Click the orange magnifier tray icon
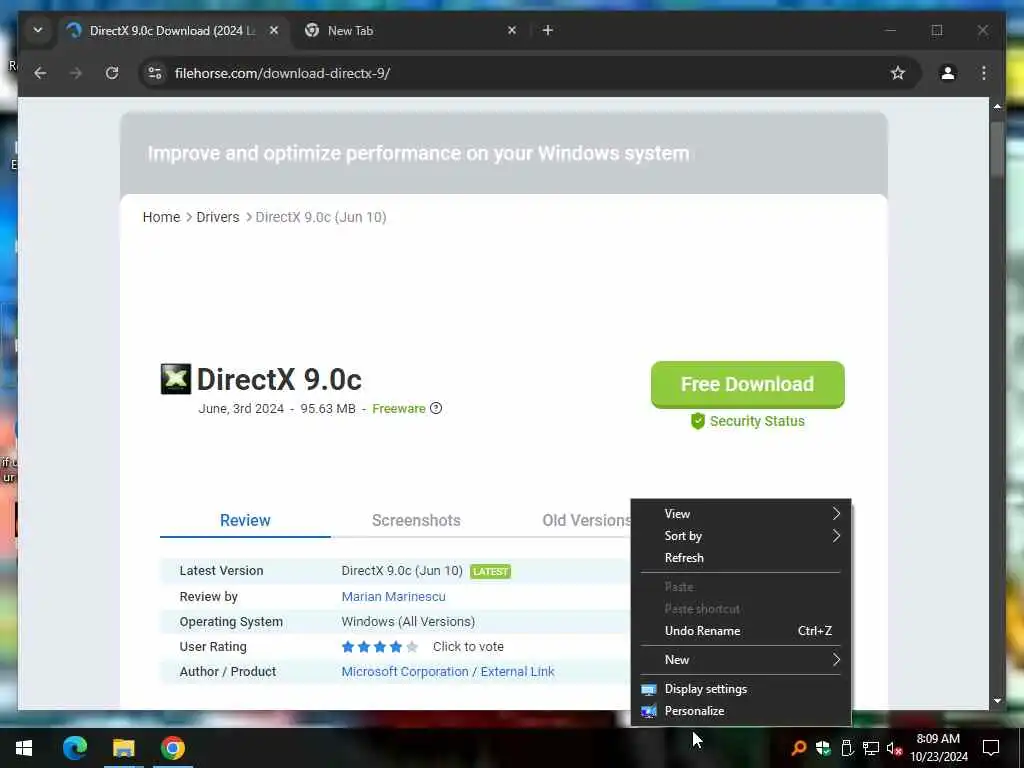The height and width of the screenshot is (768, 1024). (x=798, y=748)
